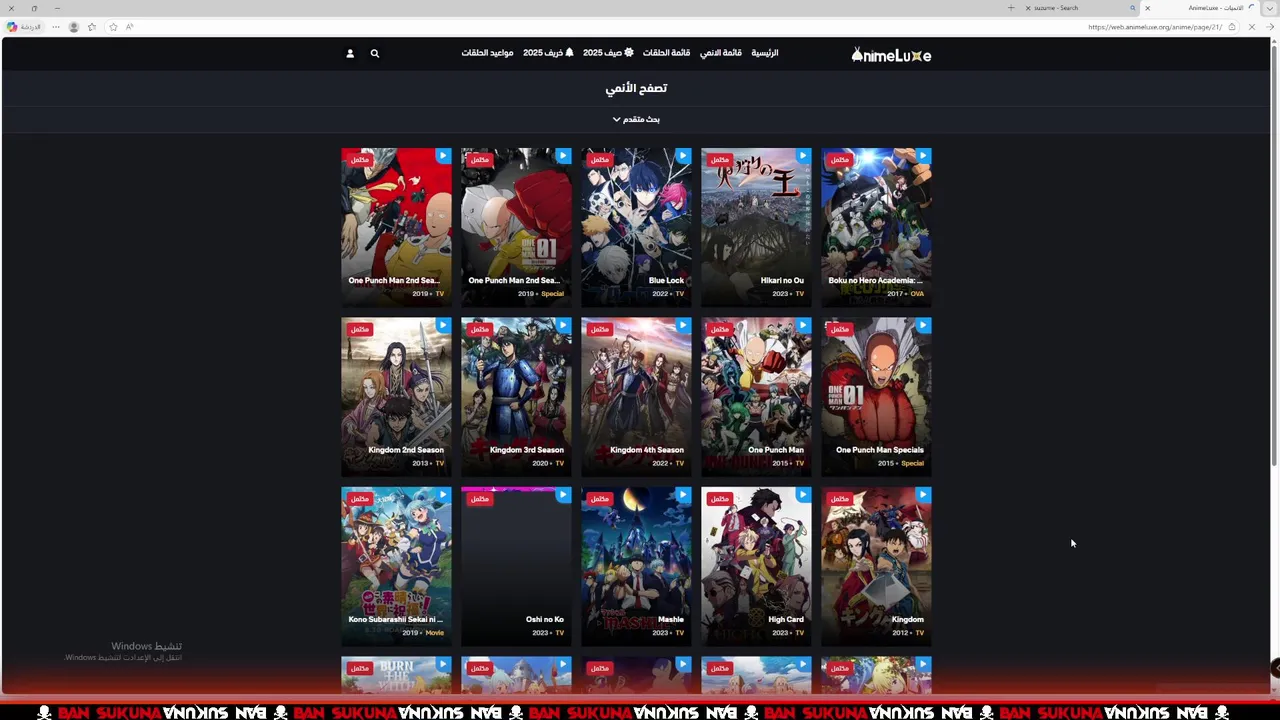Close the suzume - Search tab
Image resolution: width=1280 pixels, height=720 pixels.
click(x=1028, y=8)
